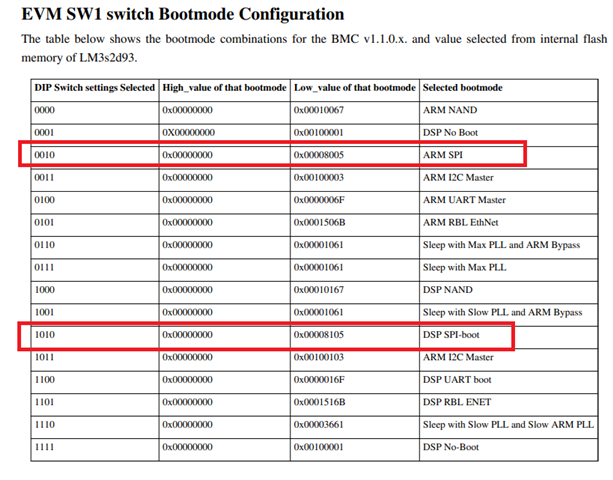Click low value '0x00003661'
The image size is (613, 480).
pos(319,425)
